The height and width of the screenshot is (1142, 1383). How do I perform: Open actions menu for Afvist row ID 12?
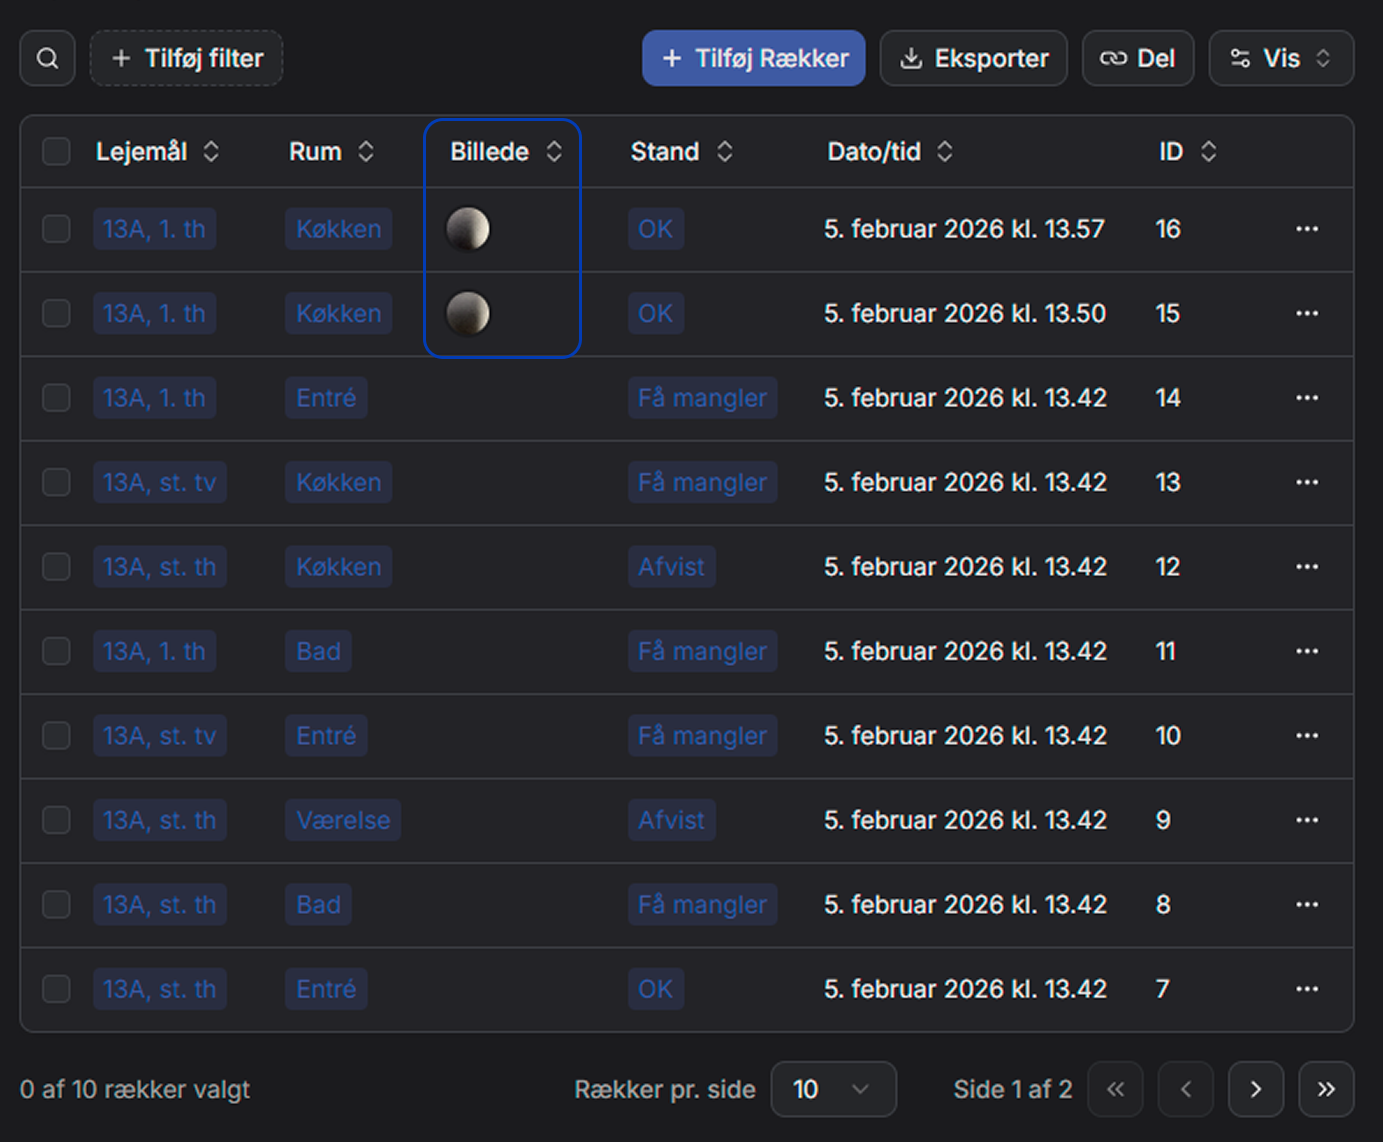point(1307,566)
